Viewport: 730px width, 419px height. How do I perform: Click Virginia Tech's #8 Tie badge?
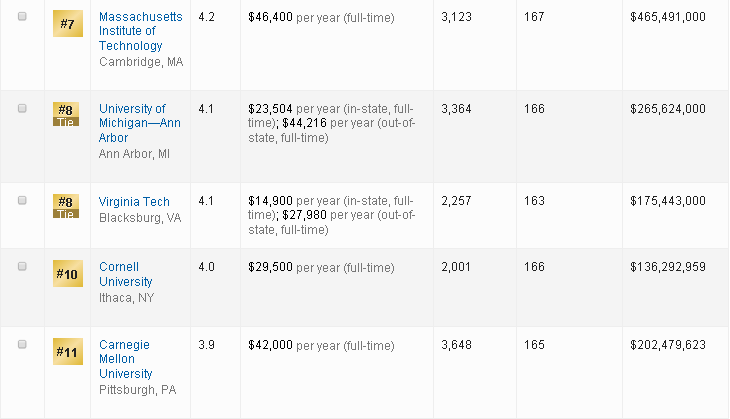pyautogui.click(x=65, y=206)
